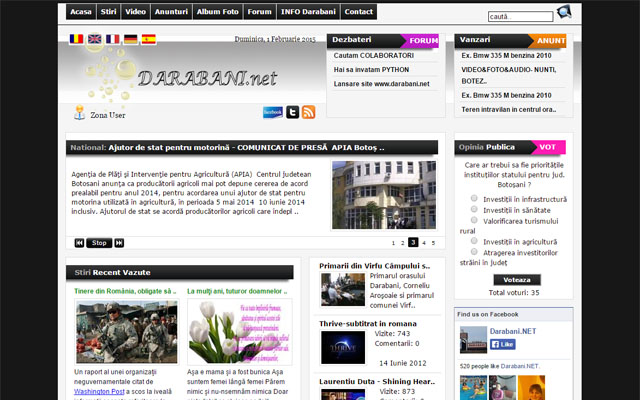
Task: Go to next slide in news slider
Action: (x=119, y=243)
